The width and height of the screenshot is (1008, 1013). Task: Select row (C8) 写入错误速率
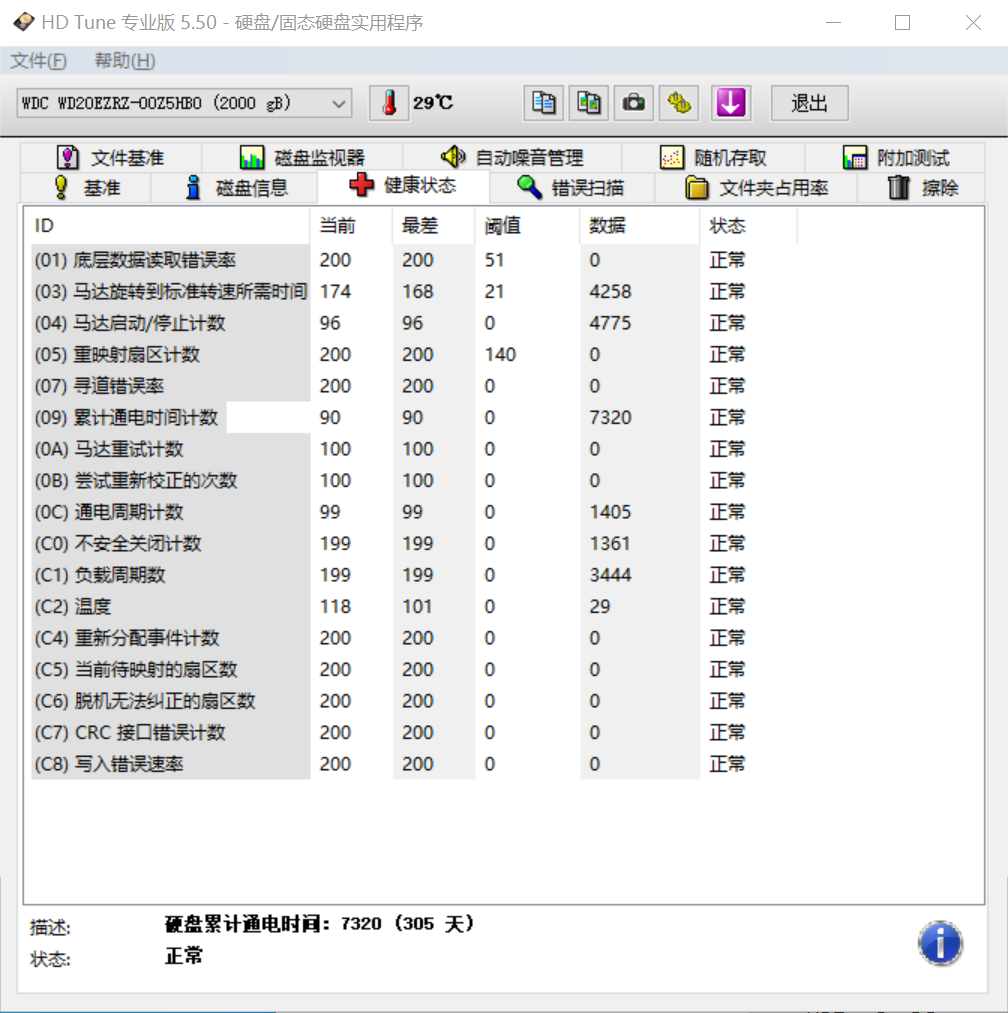point(414,764)
